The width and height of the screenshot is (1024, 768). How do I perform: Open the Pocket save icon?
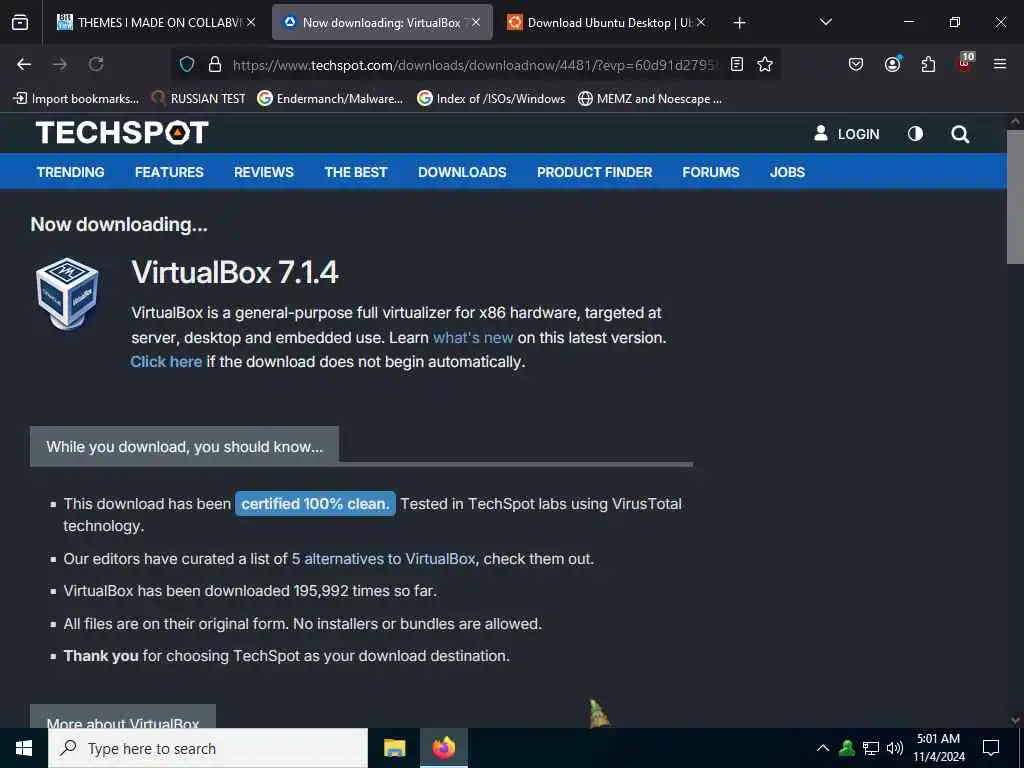coord(856,64)
